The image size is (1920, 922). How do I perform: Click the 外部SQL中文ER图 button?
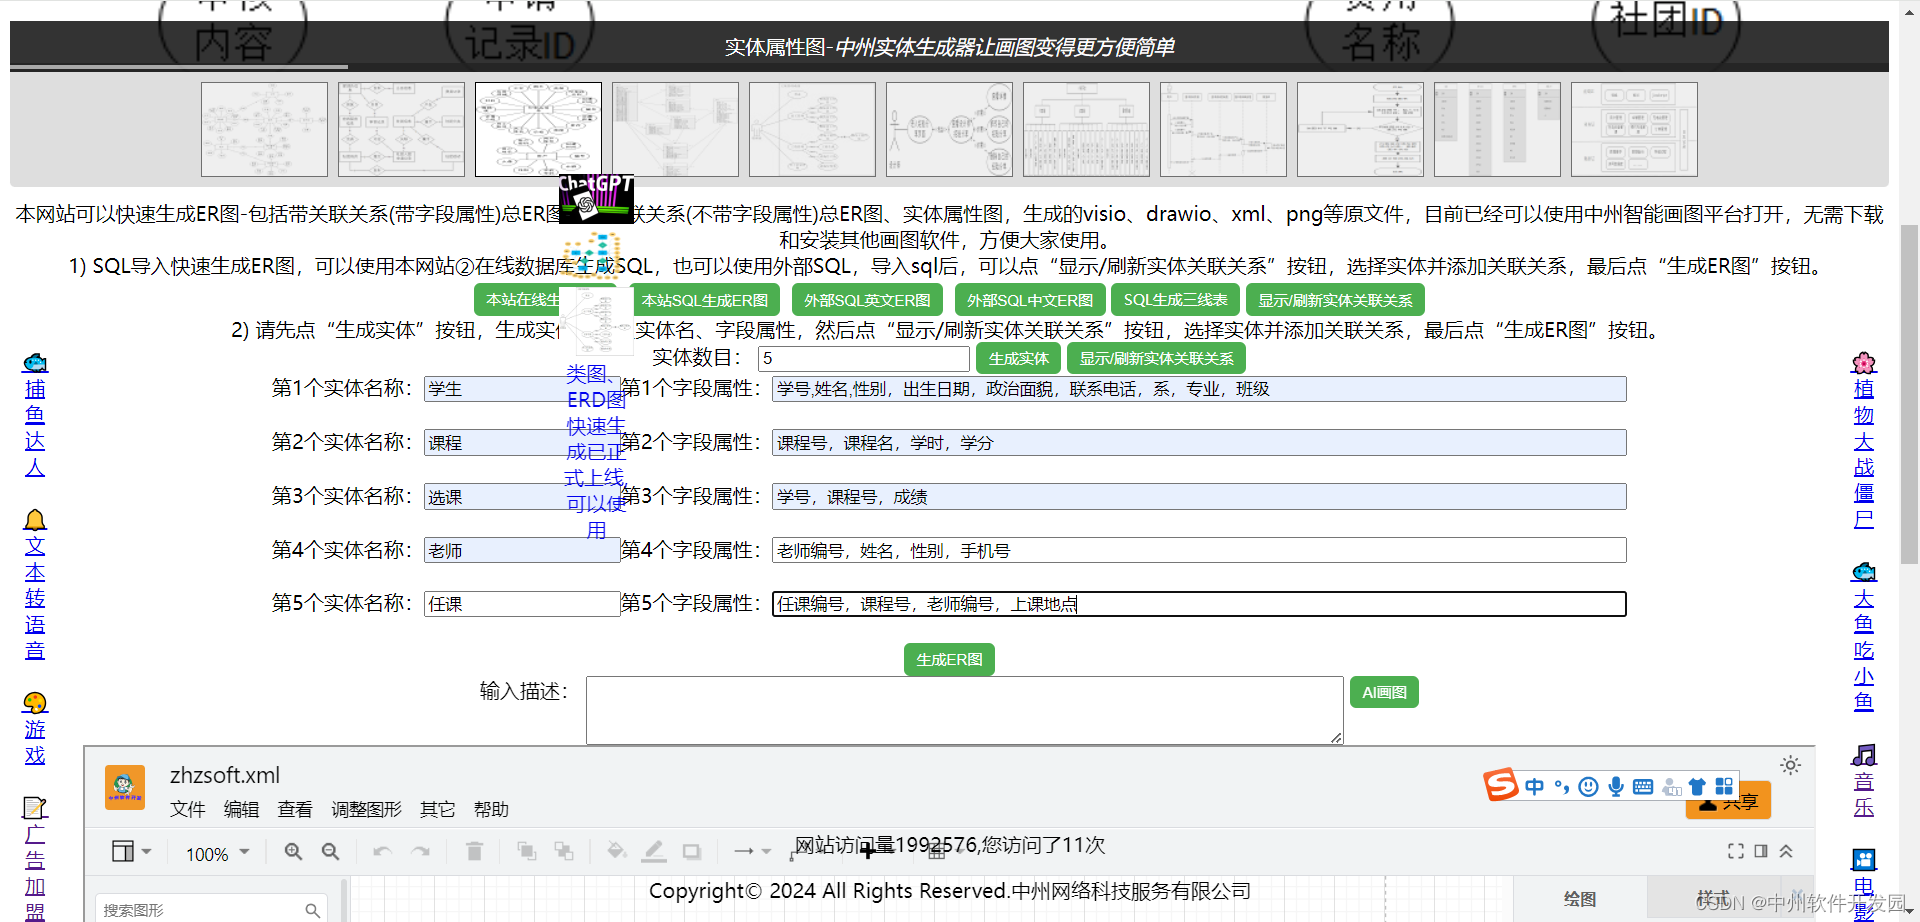pyautogui.click(x=1030, y=300)
